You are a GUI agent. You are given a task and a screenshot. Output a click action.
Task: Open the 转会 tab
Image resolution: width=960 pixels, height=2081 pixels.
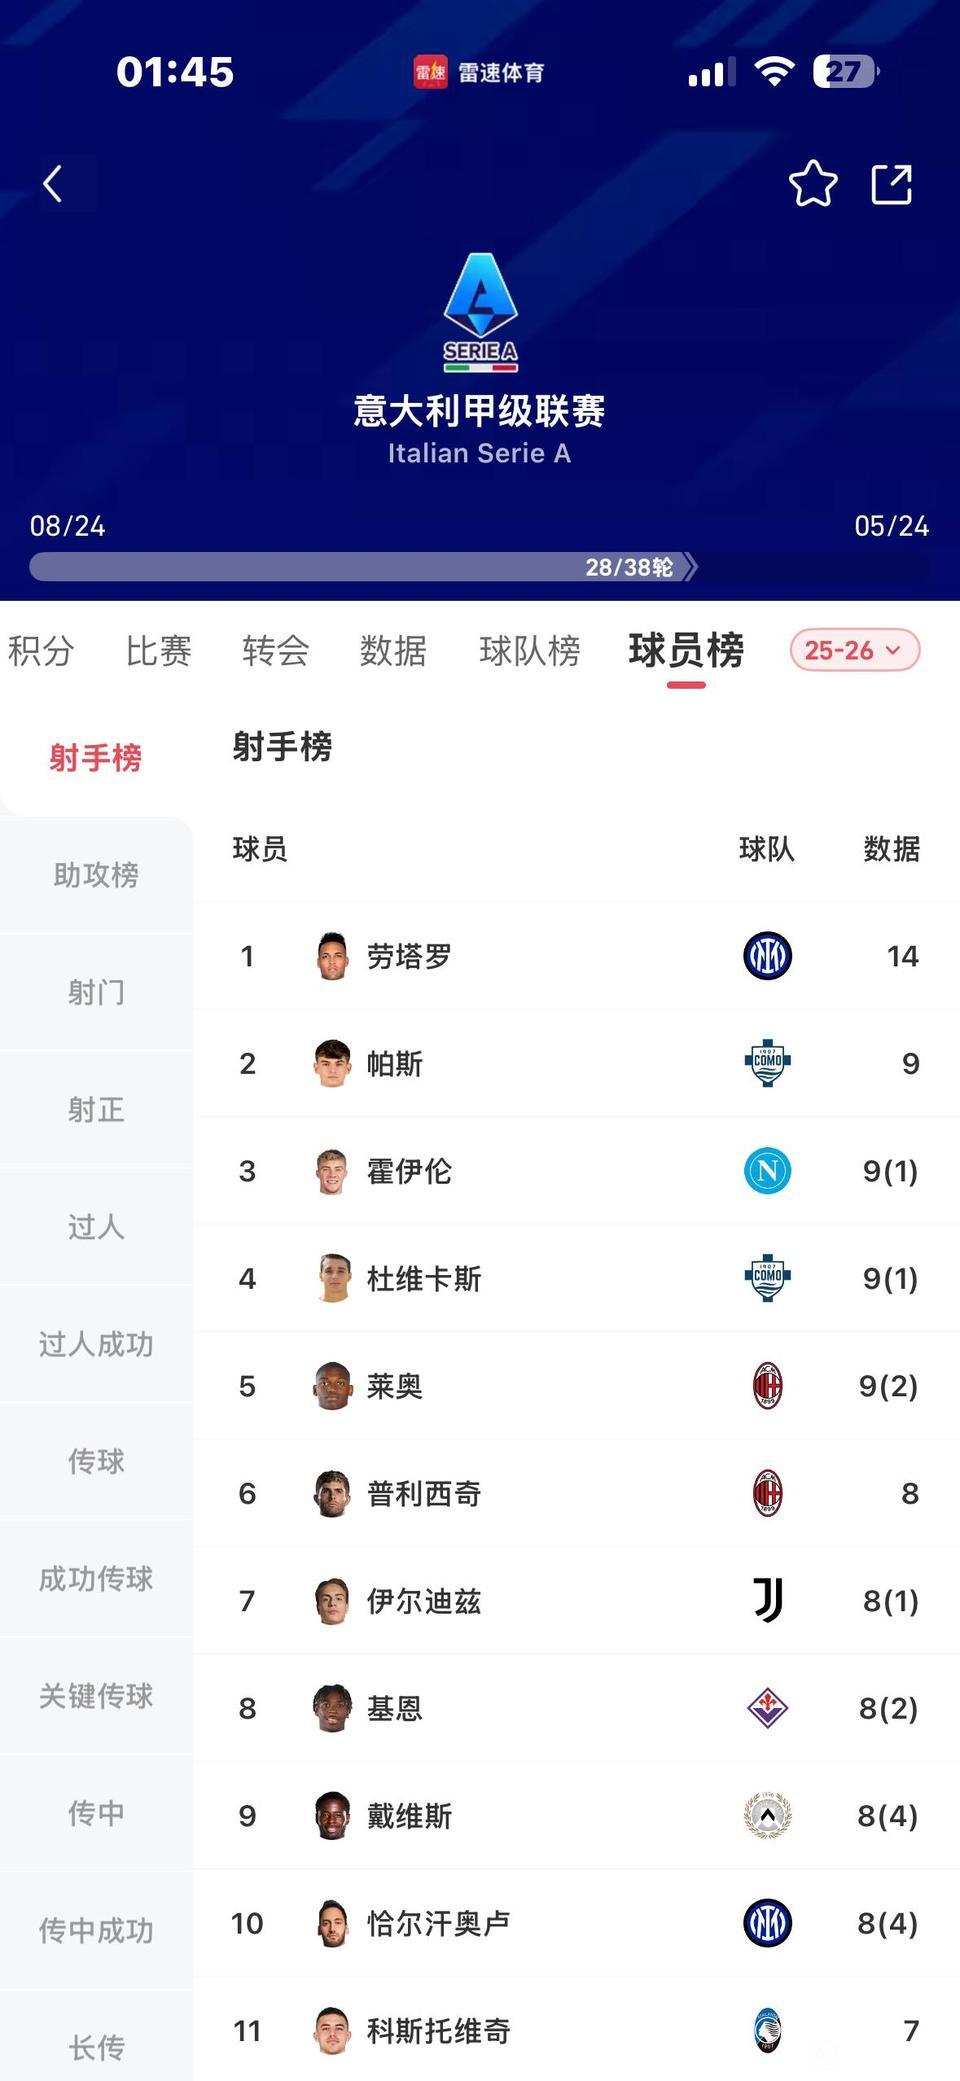click(x=275, y=651)
